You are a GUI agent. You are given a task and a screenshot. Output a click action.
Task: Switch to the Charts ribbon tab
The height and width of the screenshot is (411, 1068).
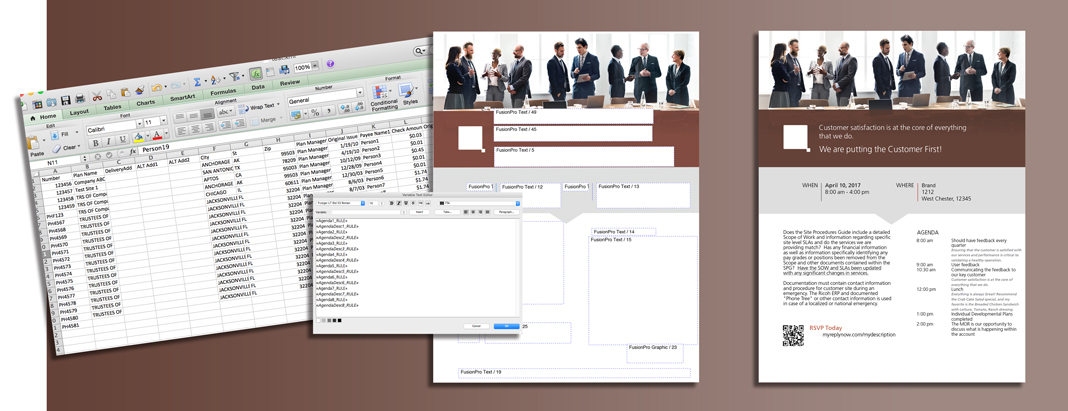(146, 103)
